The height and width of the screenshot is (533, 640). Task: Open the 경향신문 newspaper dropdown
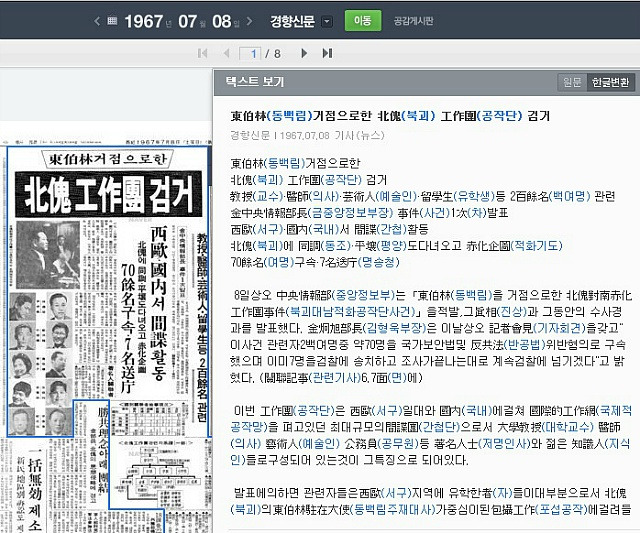click(x=327, y=22)
